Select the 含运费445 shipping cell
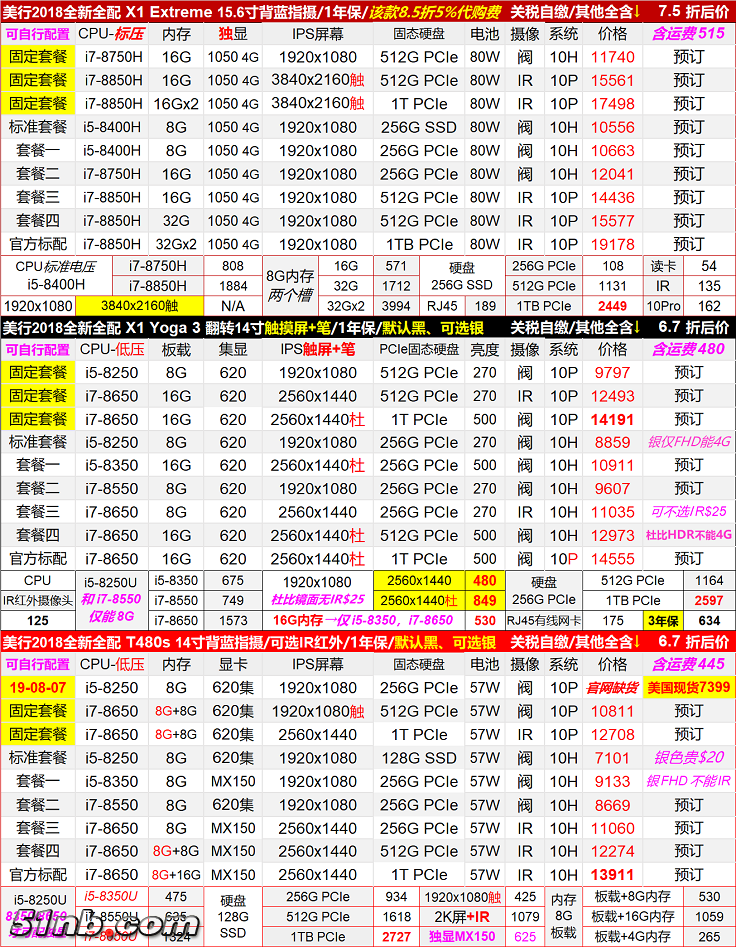This screenshot has height=947, width=736. (688, 664)
